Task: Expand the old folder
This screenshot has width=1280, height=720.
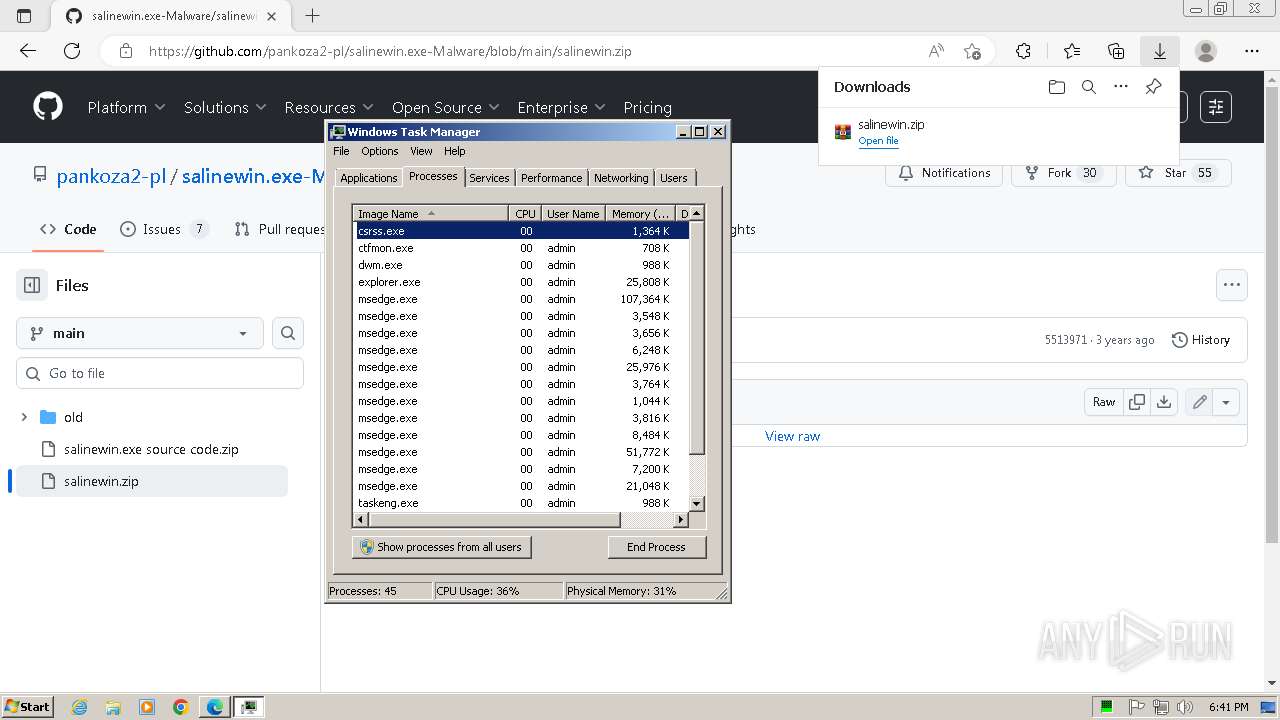Action: pos(24,417)
